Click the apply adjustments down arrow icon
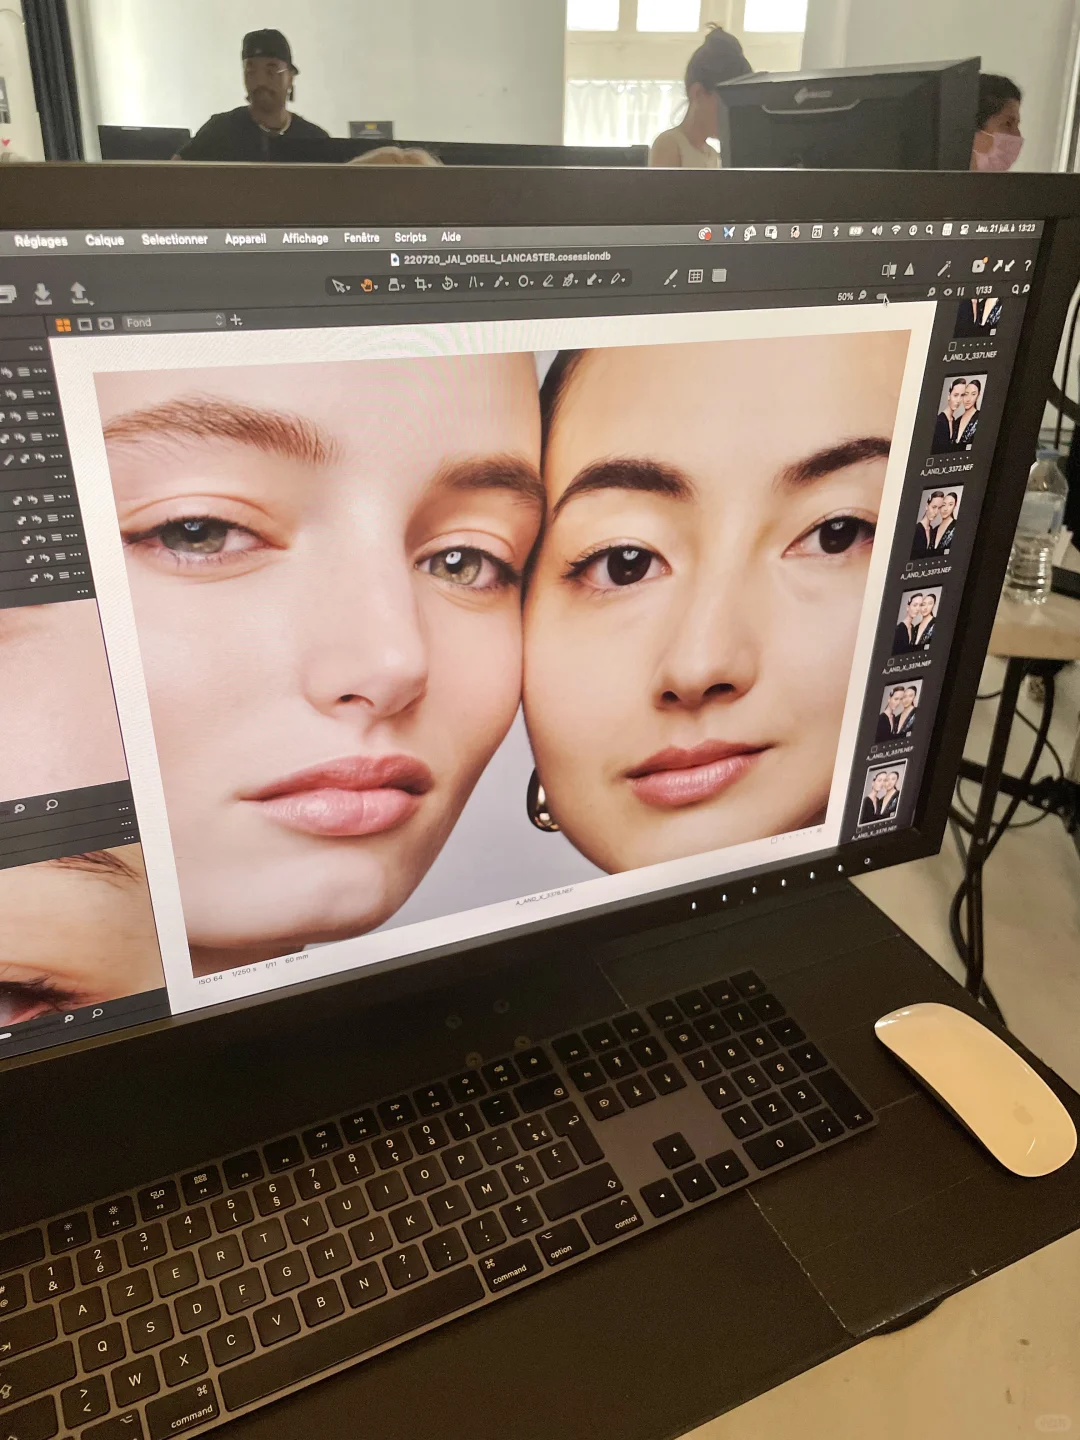The image size is (1080, 1440). click(x=1009, y=266)
